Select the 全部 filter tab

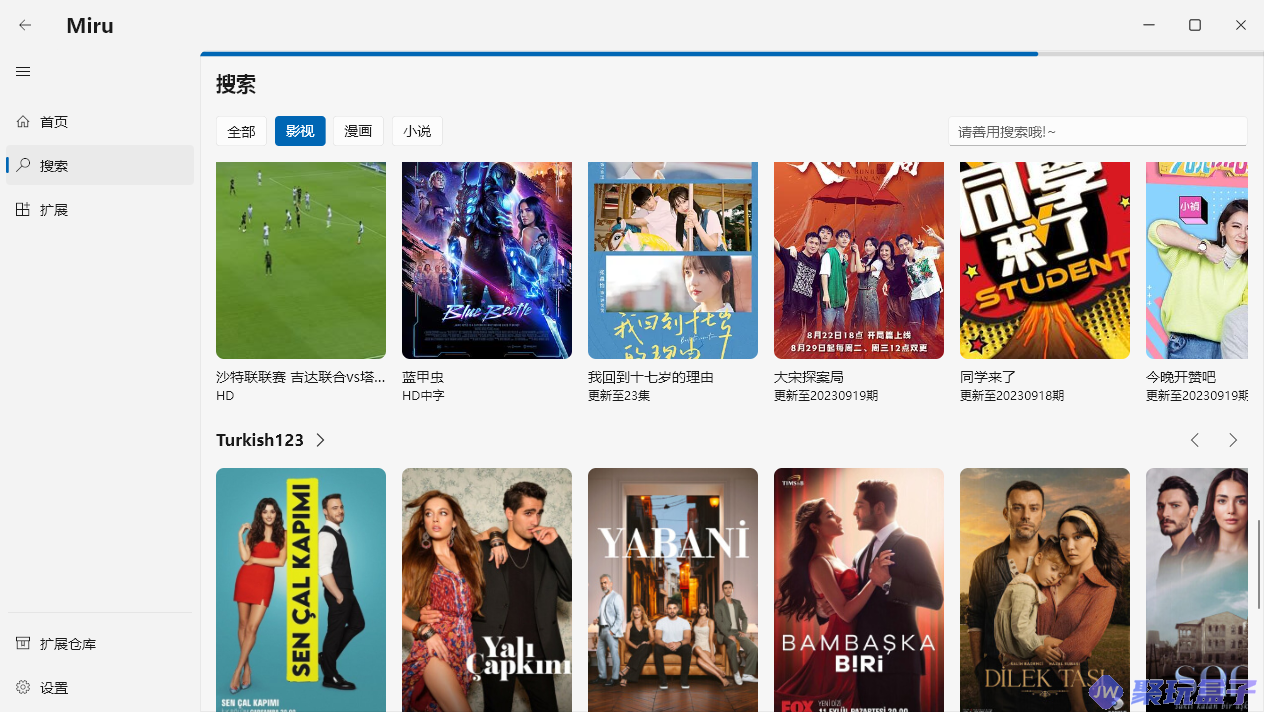241,131
